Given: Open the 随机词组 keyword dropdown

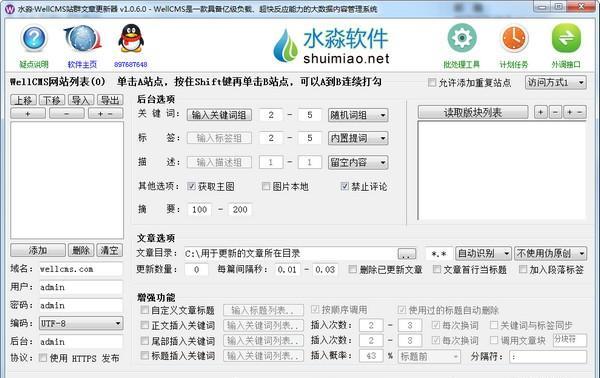Looking at the screenshot, I should (x=358, y=115).
